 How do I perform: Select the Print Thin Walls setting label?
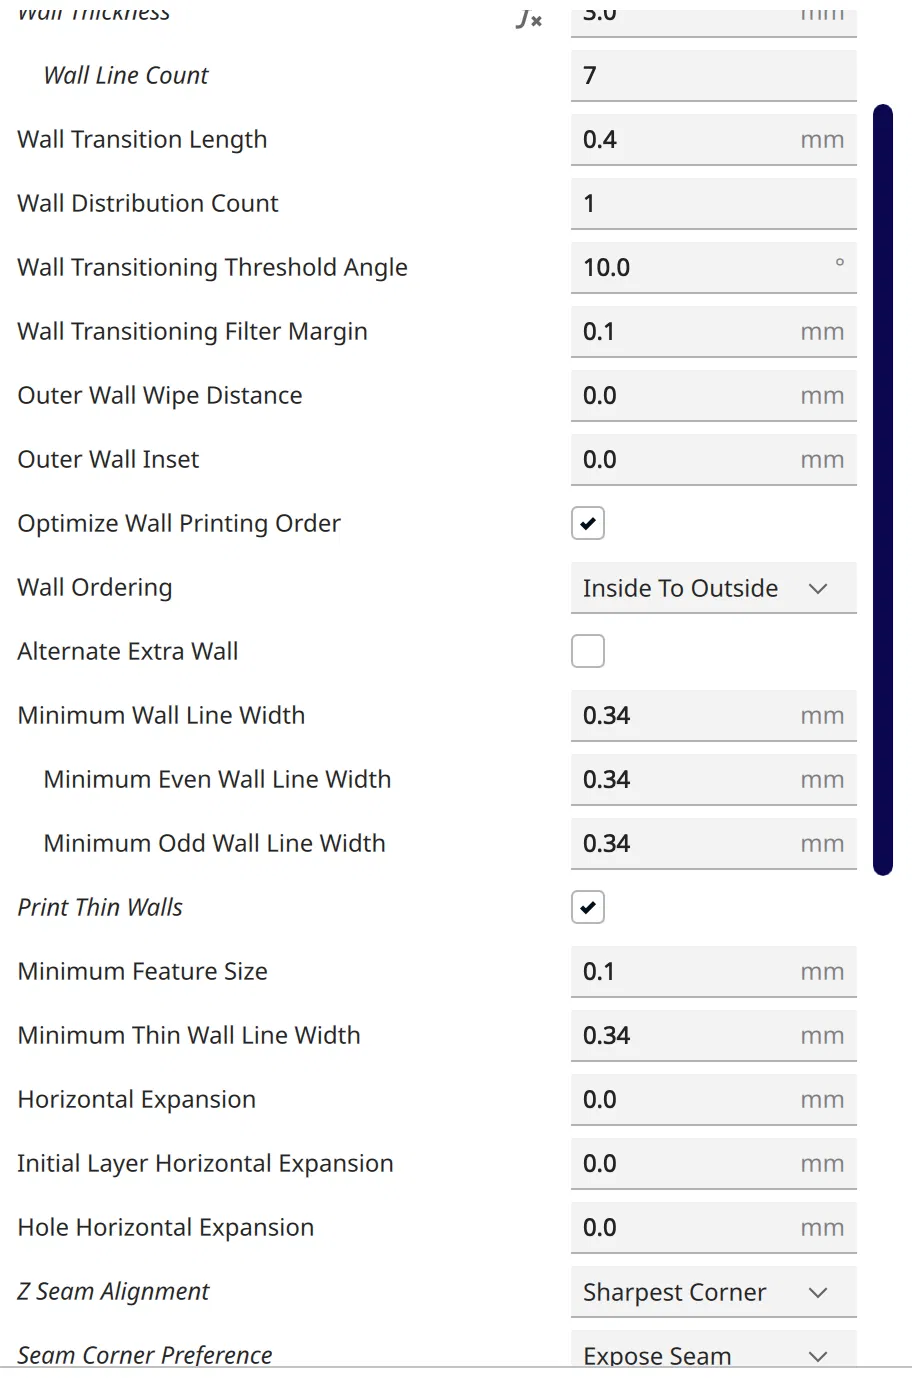(100, 907)
